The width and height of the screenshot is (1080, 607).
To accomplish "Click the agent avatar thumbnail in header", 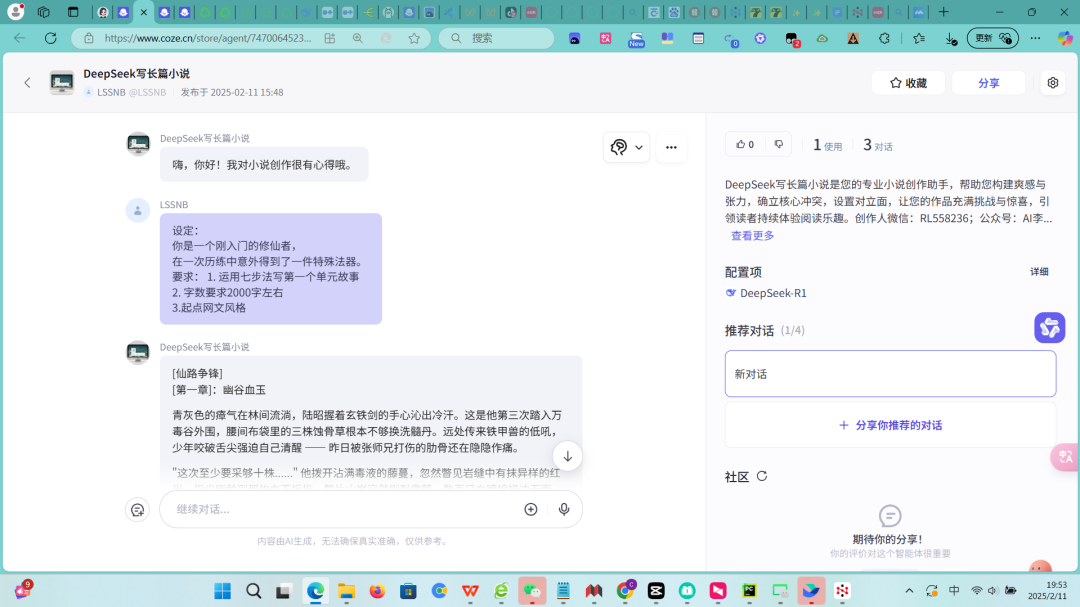I will tap(61, 83).
